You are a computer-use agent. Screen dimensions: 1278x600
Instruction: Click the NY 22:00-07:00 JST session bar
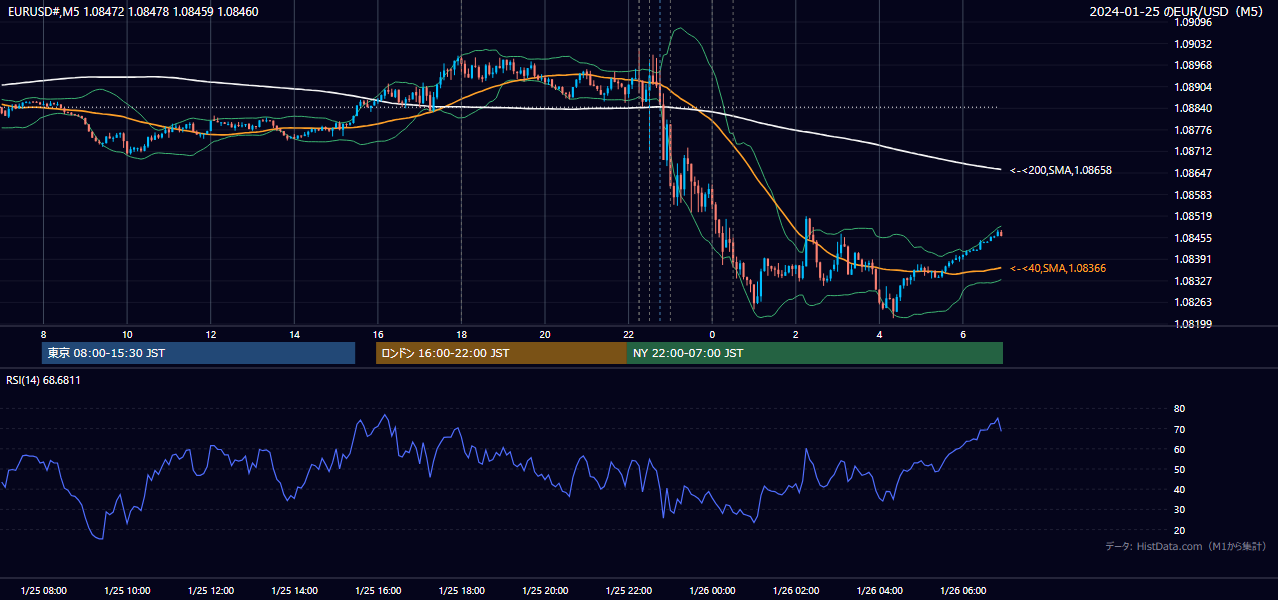point(815,353)
